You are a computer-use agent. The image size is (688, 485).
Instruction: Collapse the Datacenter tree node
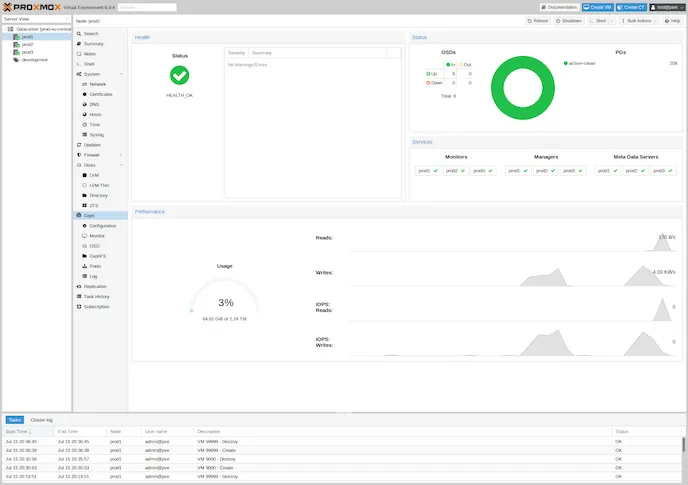coord(5,29)
